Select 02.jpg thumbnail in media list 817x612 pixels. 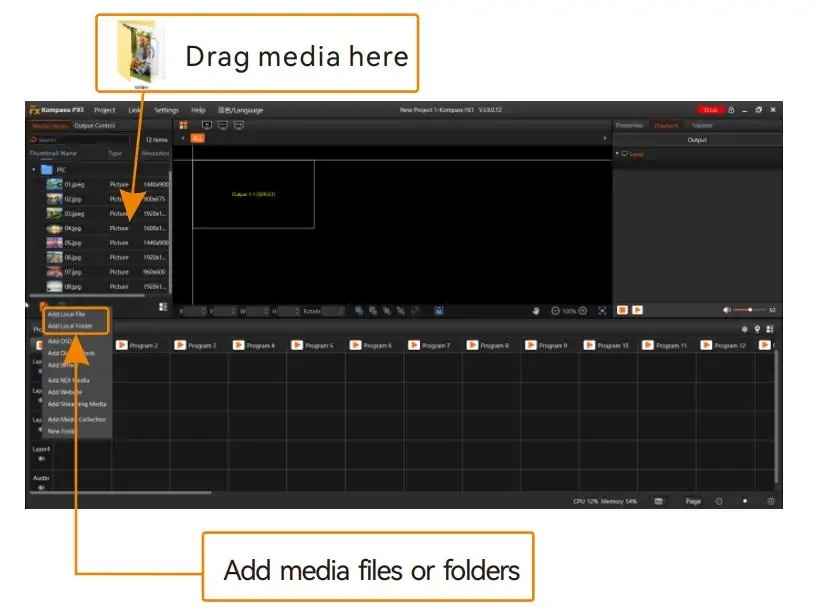[x=54, y=199]
